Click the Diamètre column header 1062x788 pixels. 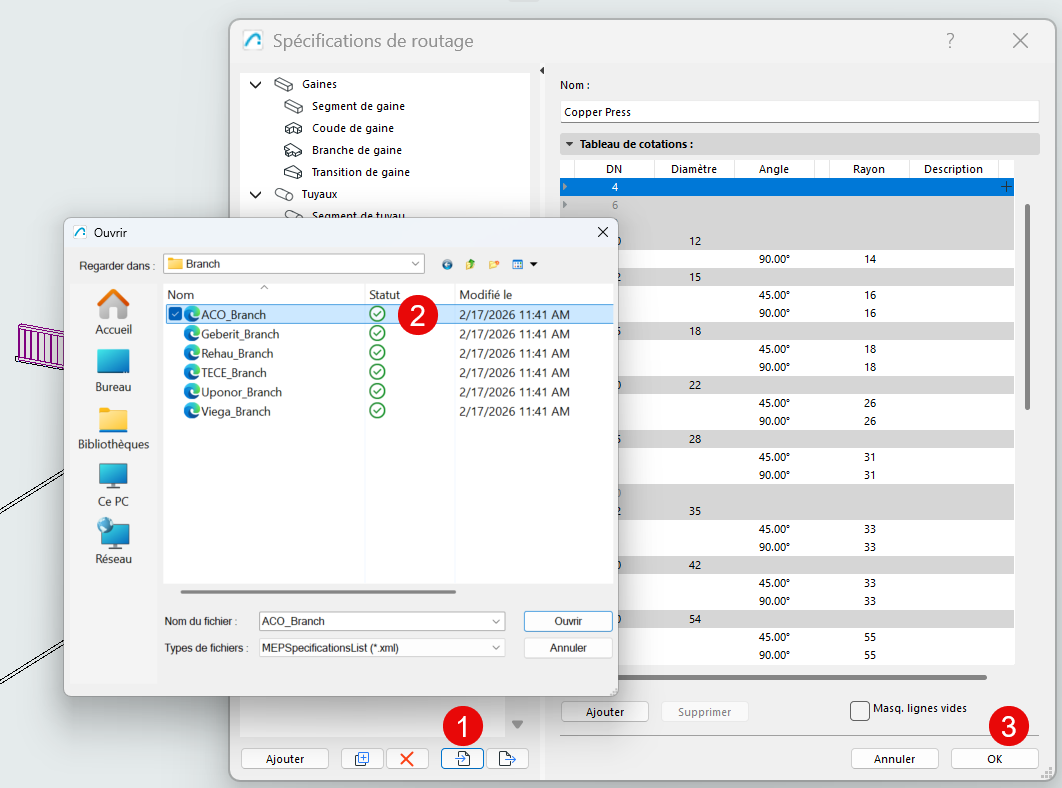pyautogui.click(x=694, y=169)
